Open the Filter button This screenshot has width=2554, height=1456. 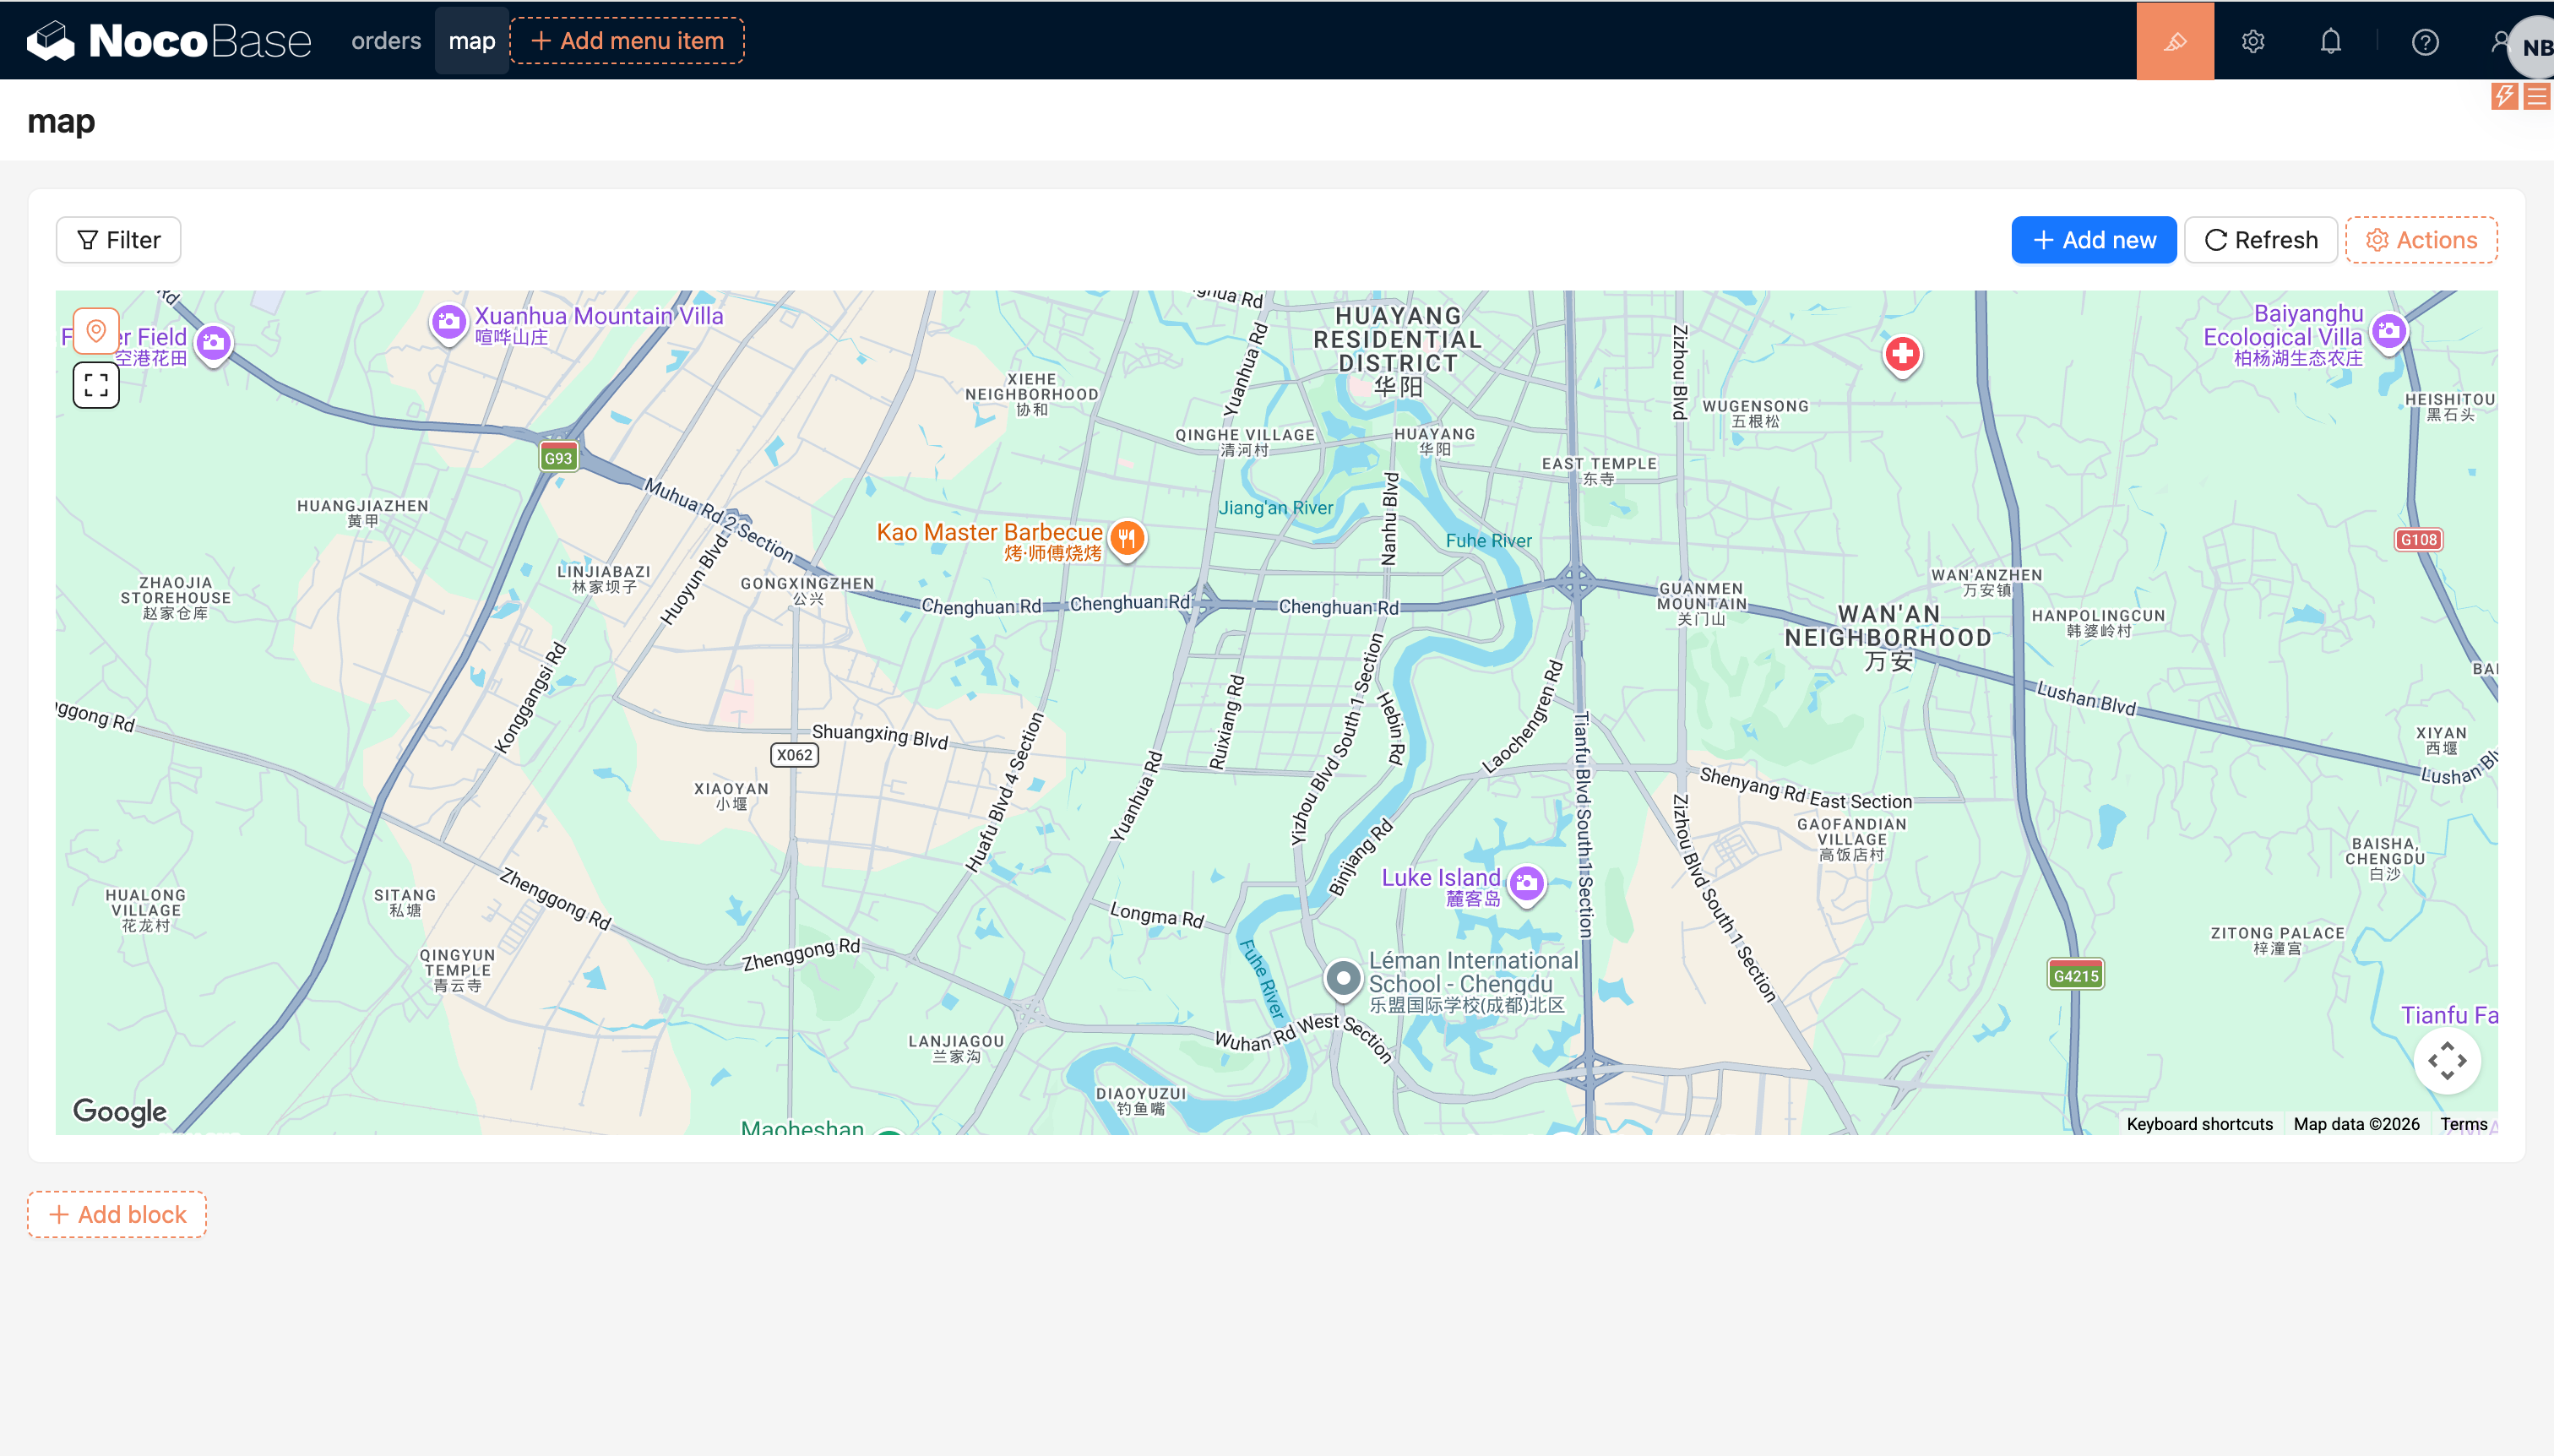coord(118,240)
